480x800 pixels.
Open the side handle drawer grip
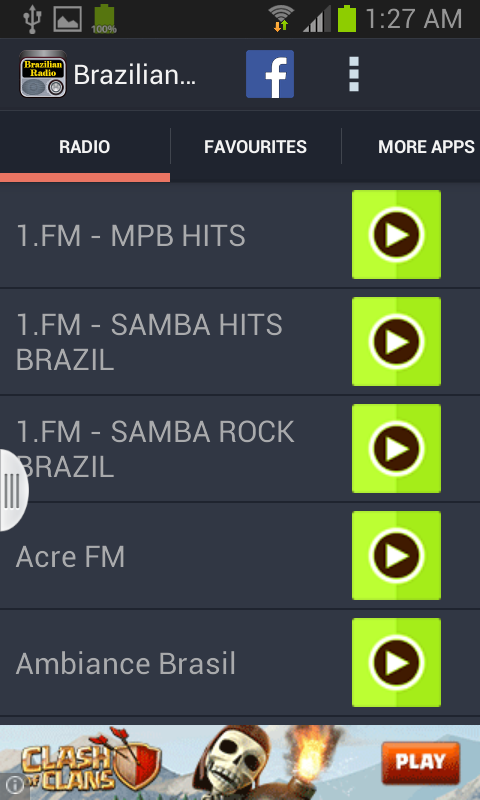point(12,490)
